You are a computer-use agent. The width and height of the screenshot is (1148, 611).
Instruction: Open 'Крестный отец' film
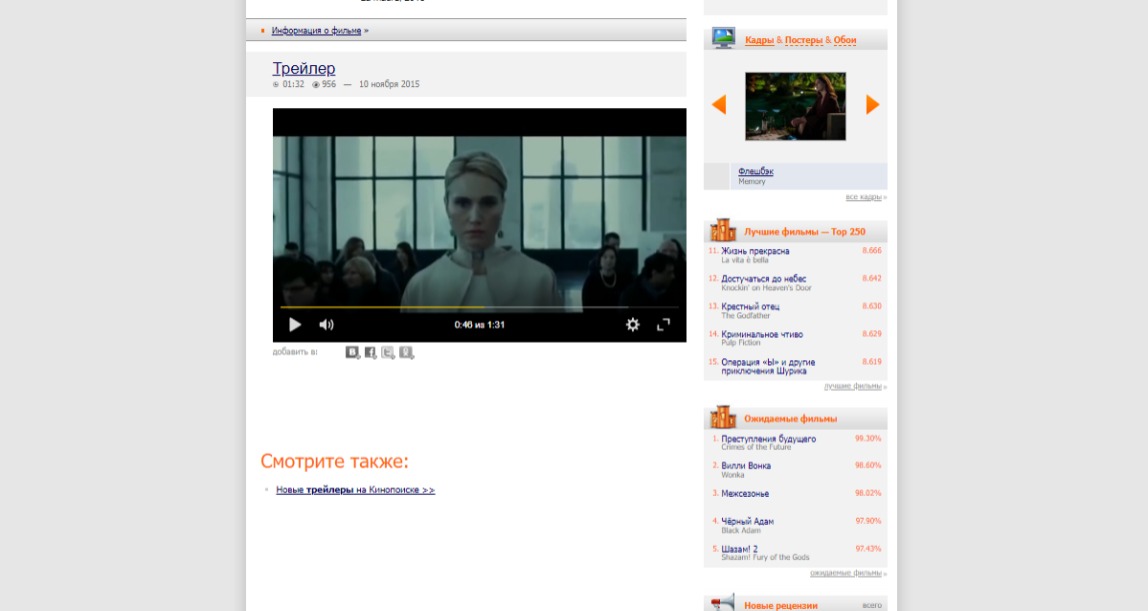750,307
